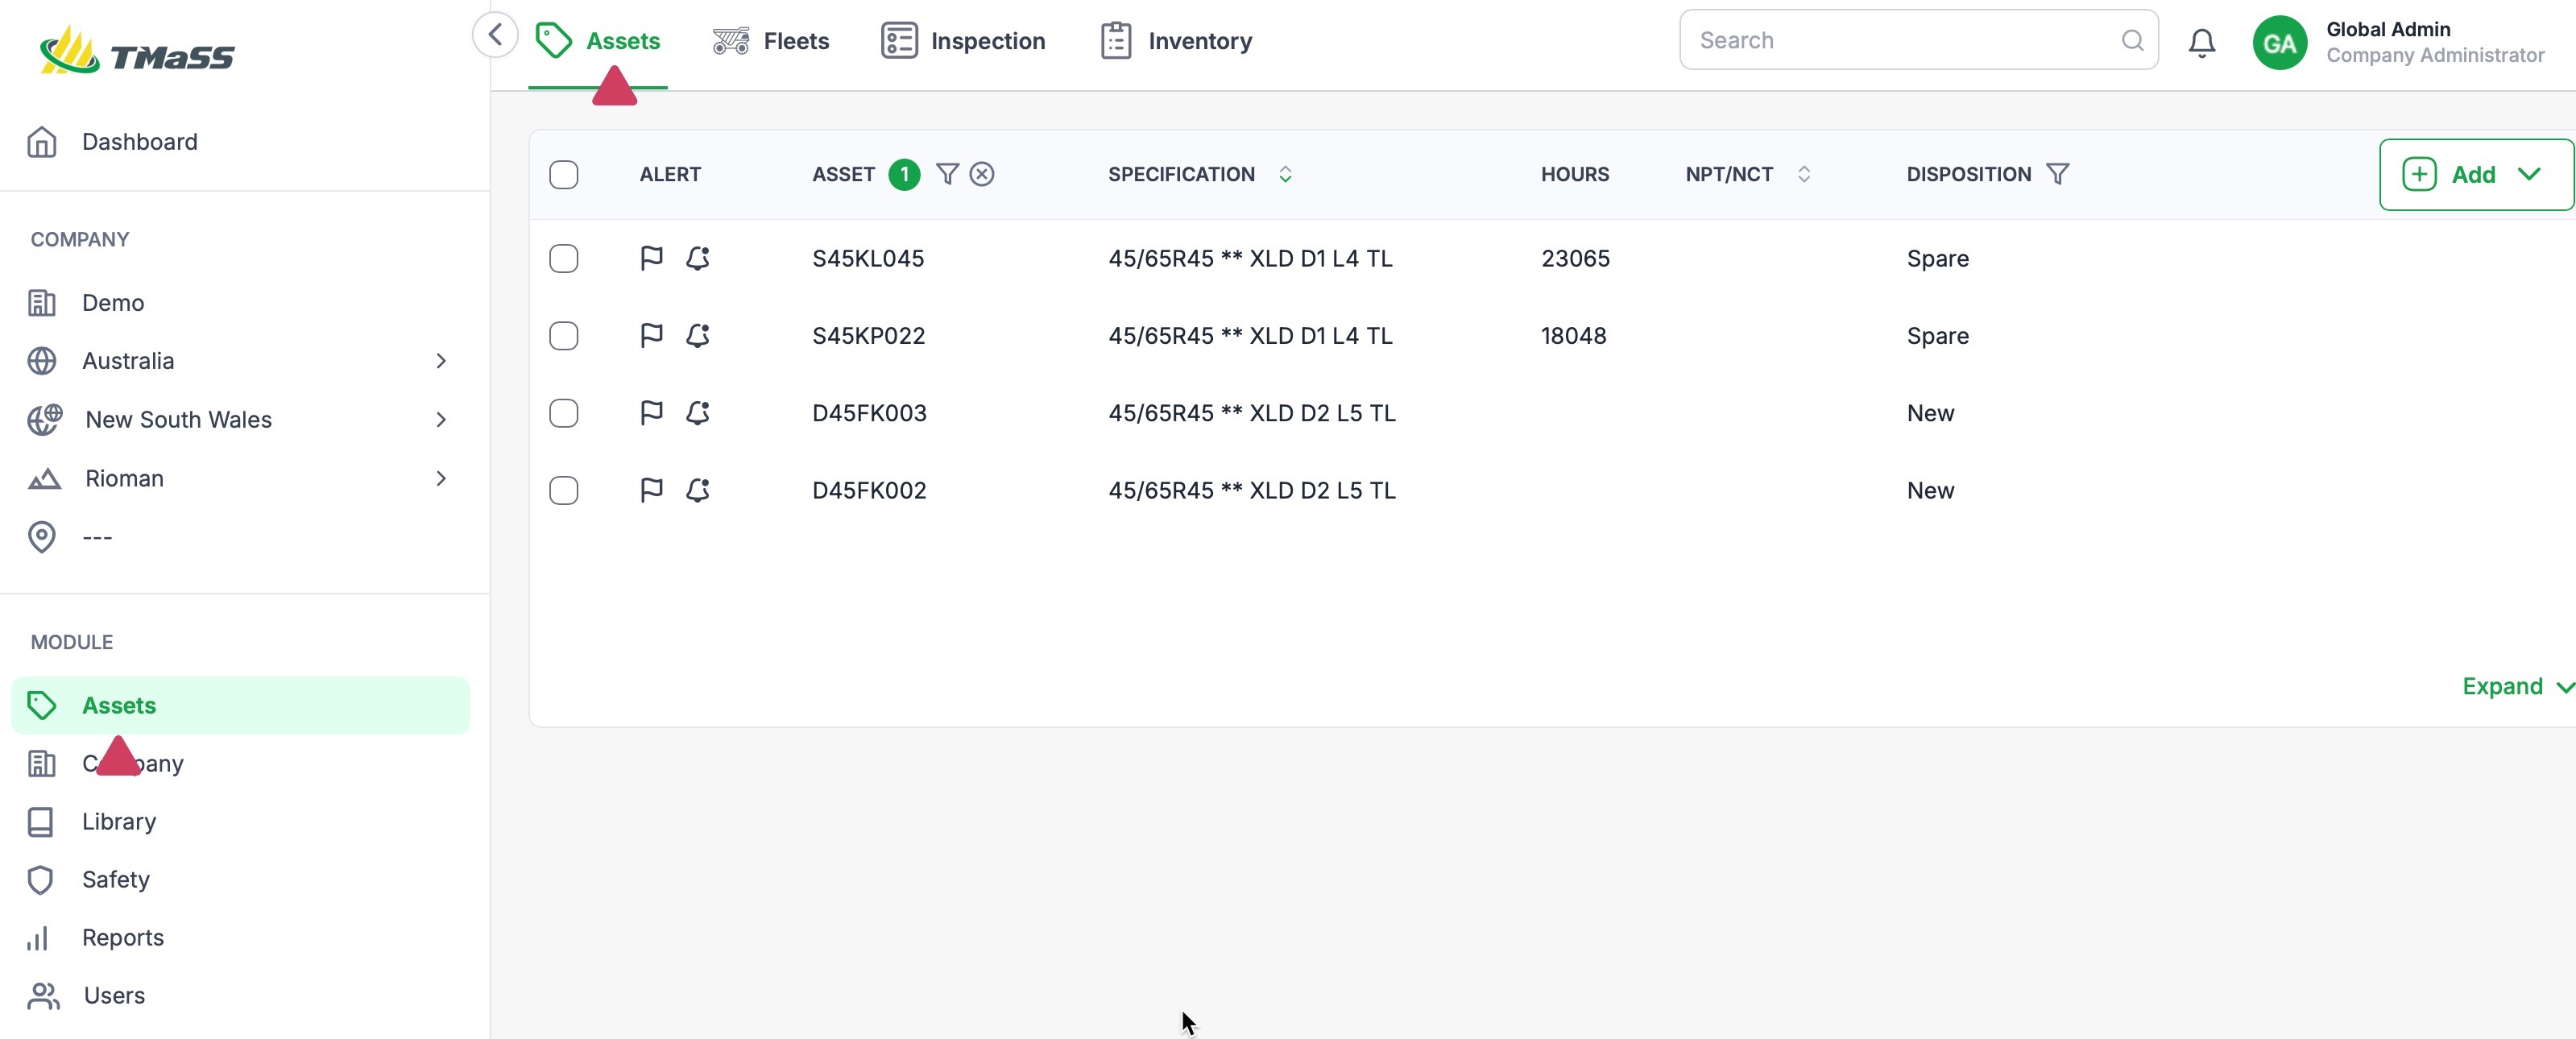Tick the select-all checkbox in the header
2576x1039 pixels.
(x=564, y=174)
